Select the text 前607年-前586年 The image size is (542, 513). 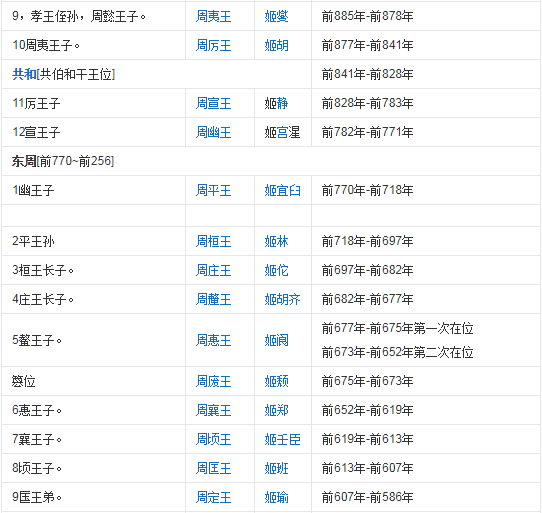[x=367, y=498]
